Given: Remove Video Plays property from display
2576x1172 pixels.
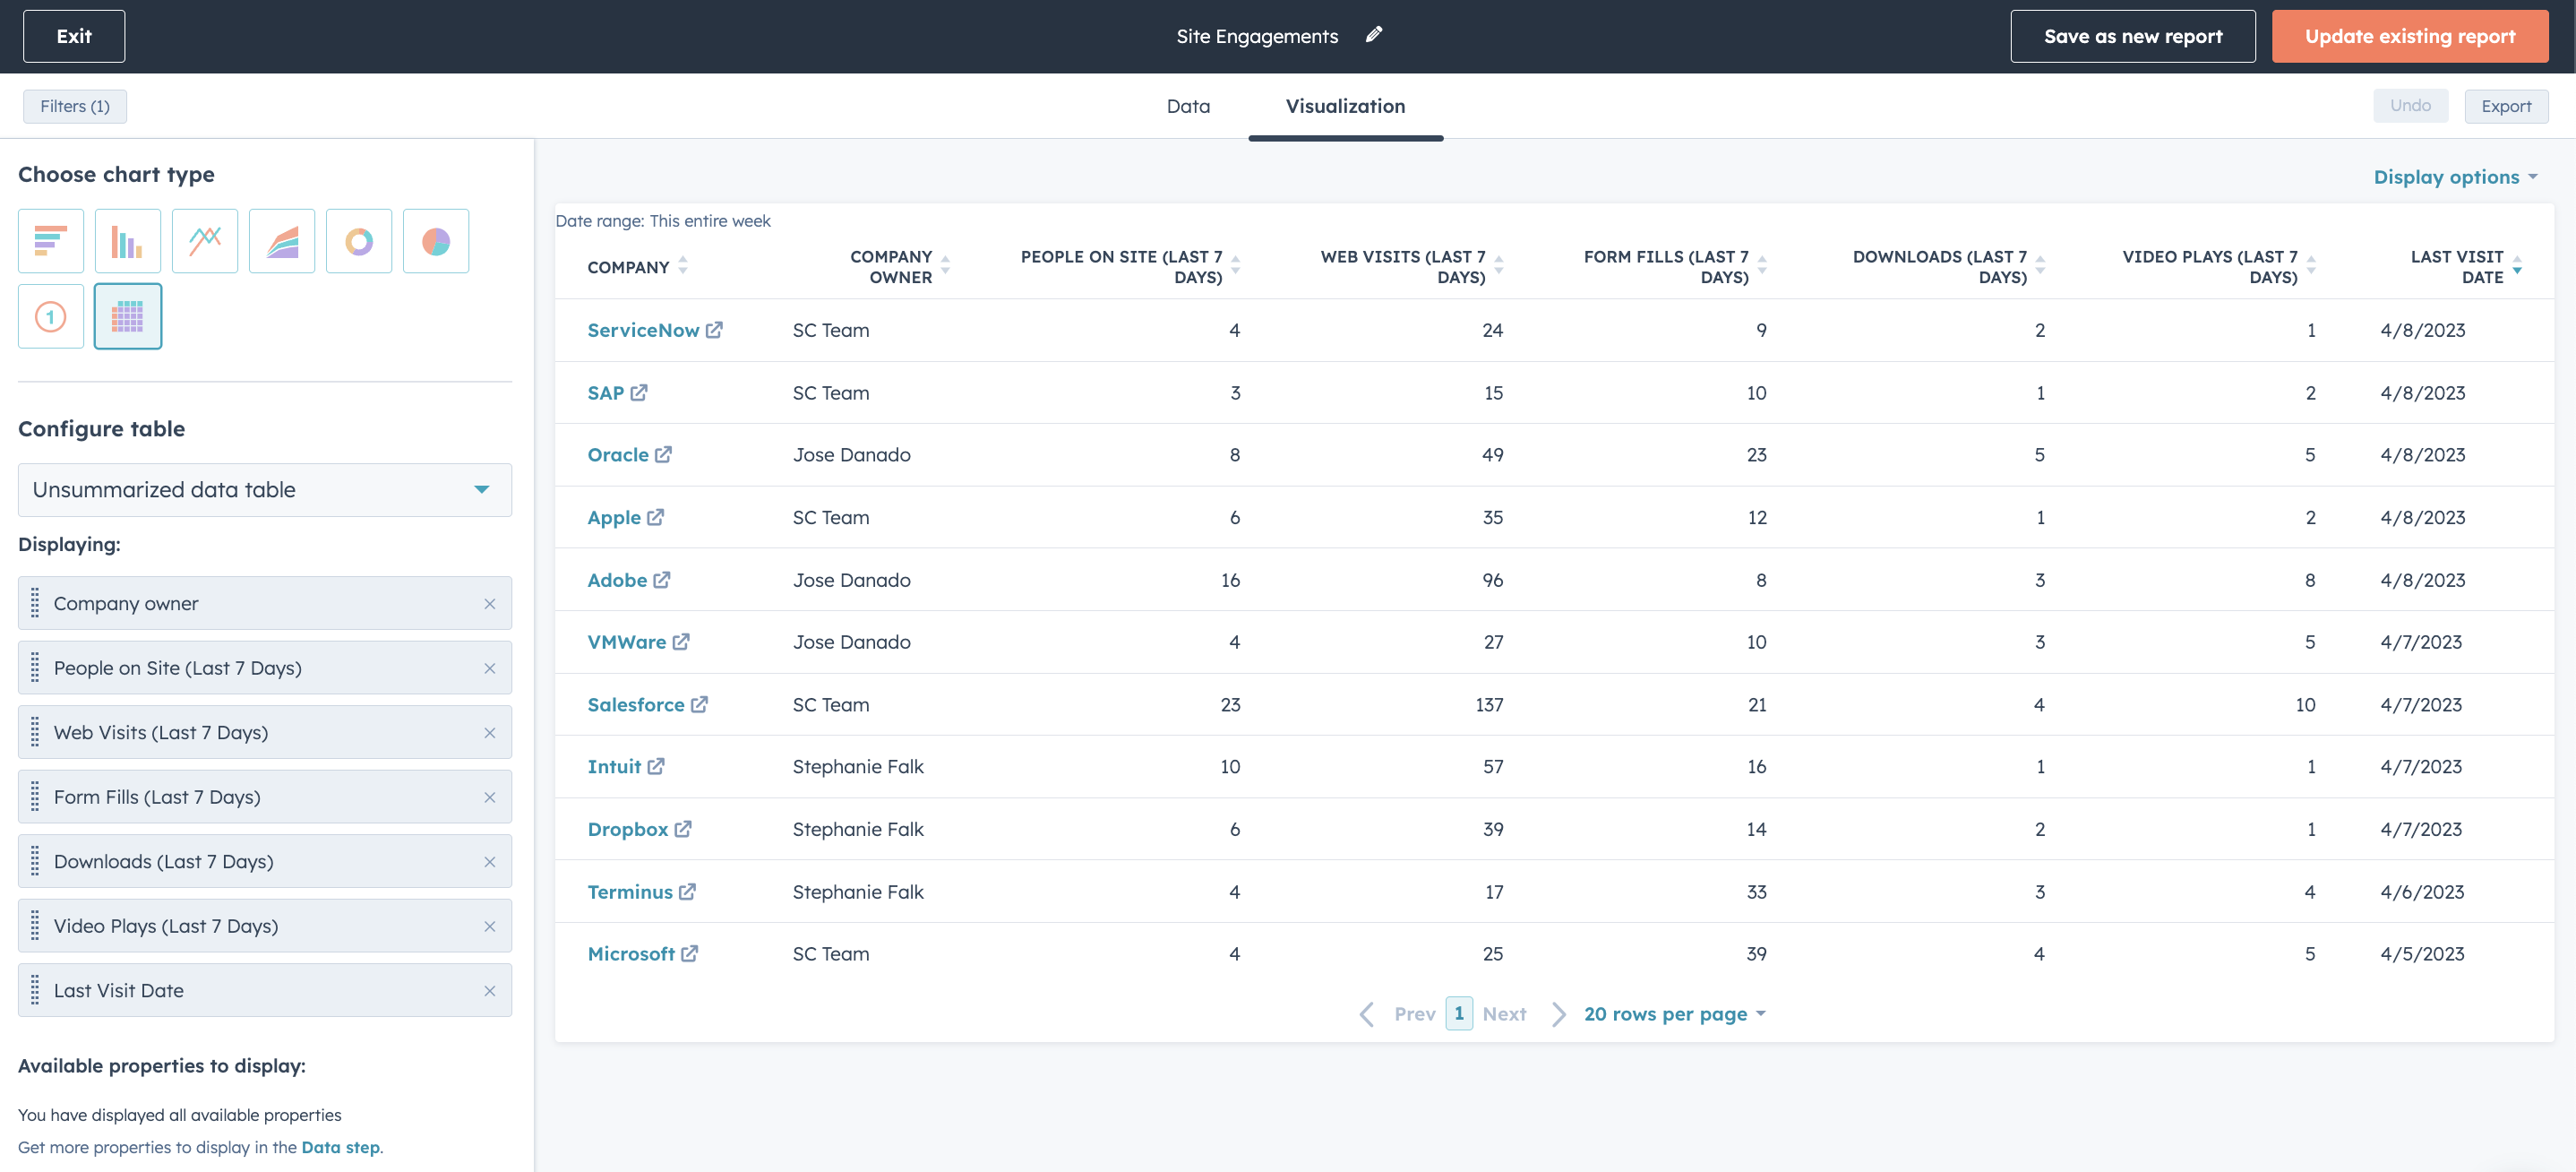Looking at the screenshot, I should point(490,926).
